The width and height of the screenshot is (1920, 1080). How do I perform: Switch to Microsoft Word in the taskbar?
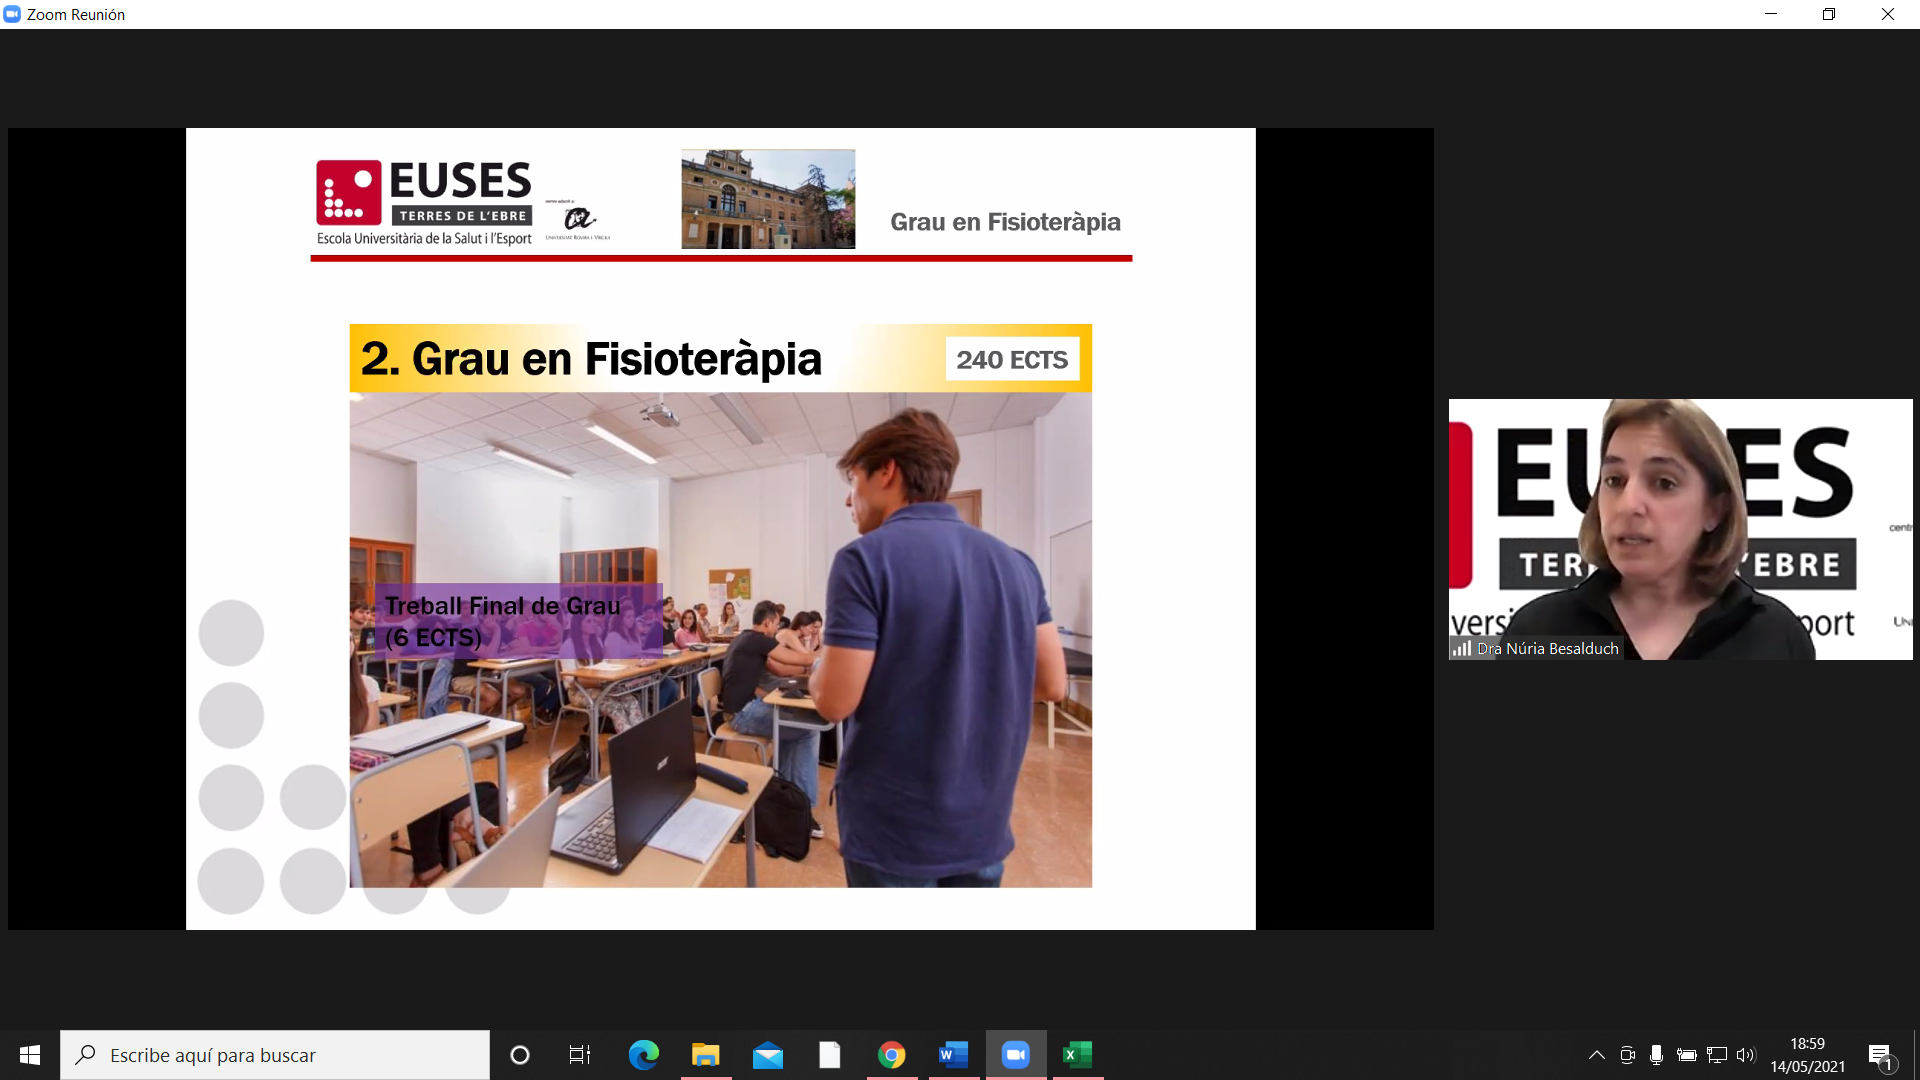pyautogui.click(x=953, y=1055)
